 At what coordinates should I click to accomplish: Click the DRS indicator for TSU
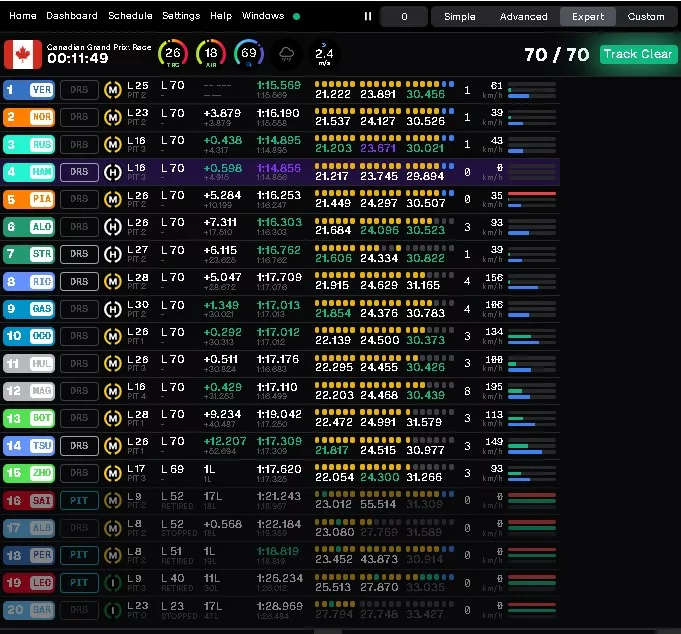(79, 446)
